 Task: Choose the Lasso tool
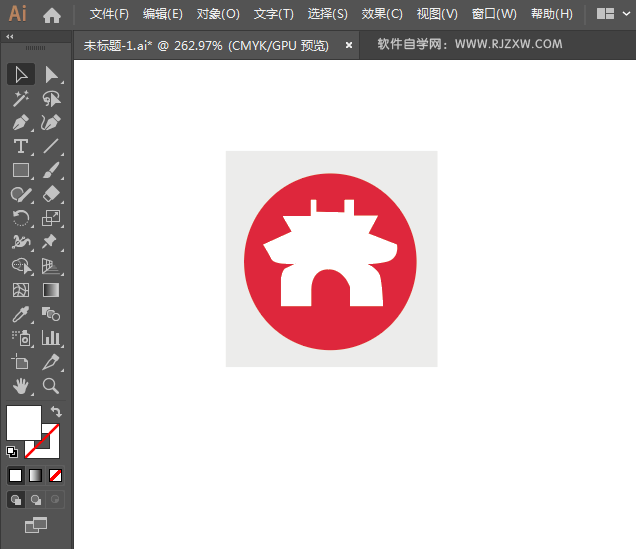coord(51,99)
